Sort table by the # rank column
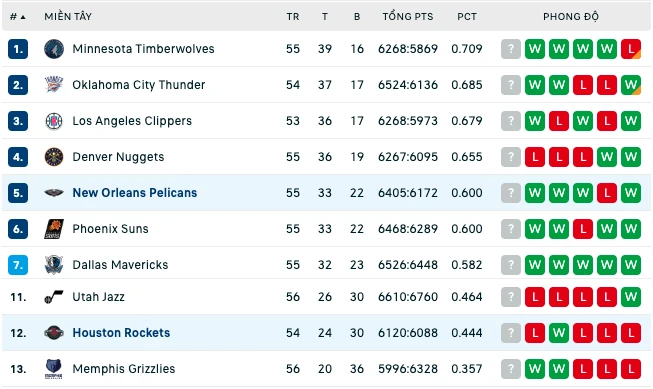This screenshot has height=389, width=653. [x=17, y=17]
